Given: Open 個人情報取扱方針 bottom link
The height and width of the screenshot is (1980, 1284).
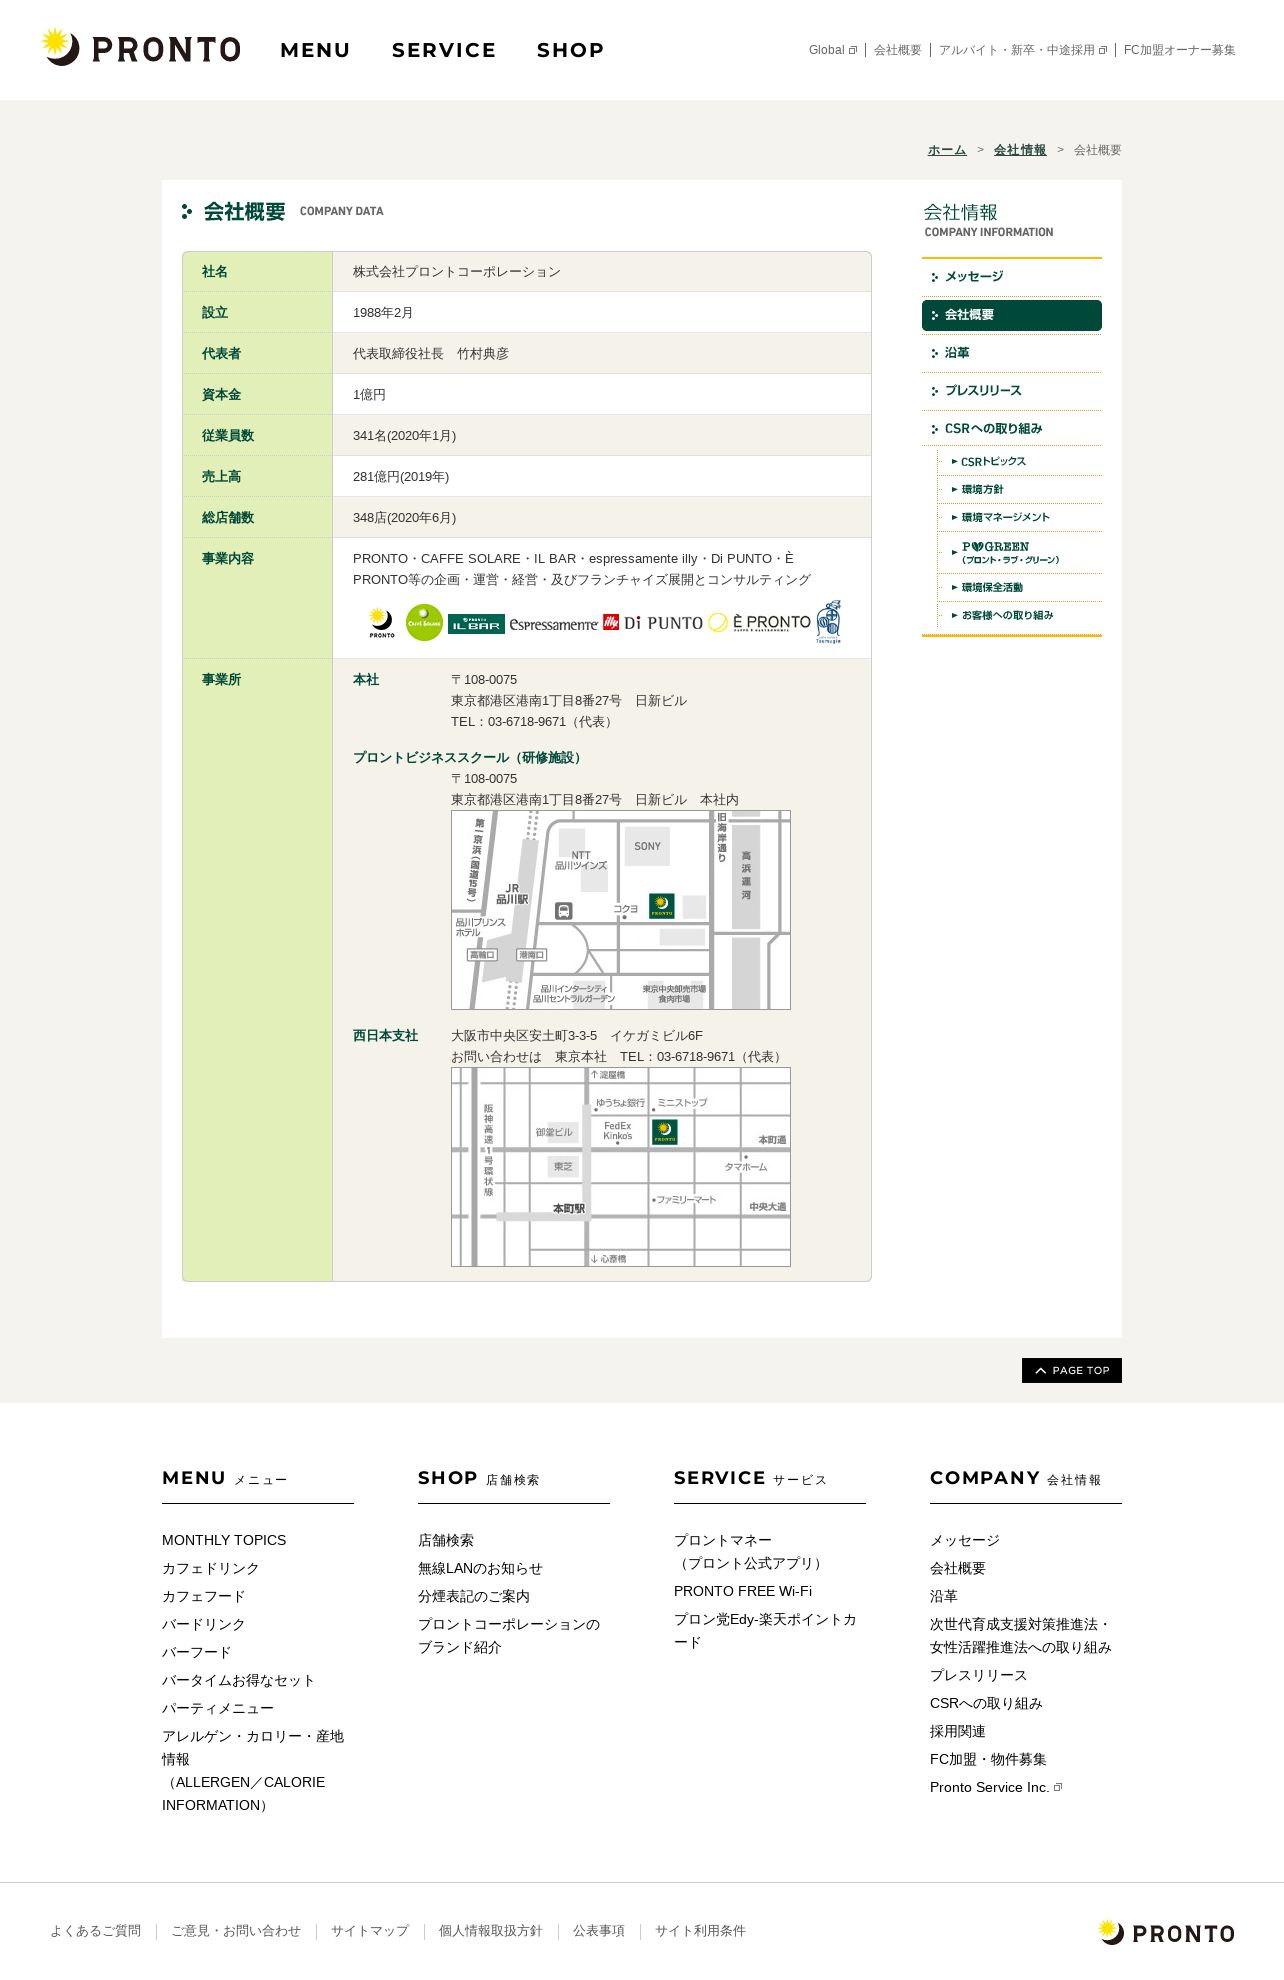Looking at the screenshot, I should point(491,1931).
